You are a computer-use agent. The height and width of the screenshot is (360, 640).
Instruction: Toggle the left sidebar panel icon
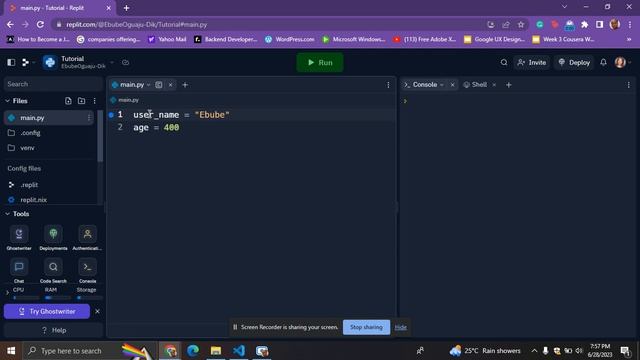pos(11,62)
